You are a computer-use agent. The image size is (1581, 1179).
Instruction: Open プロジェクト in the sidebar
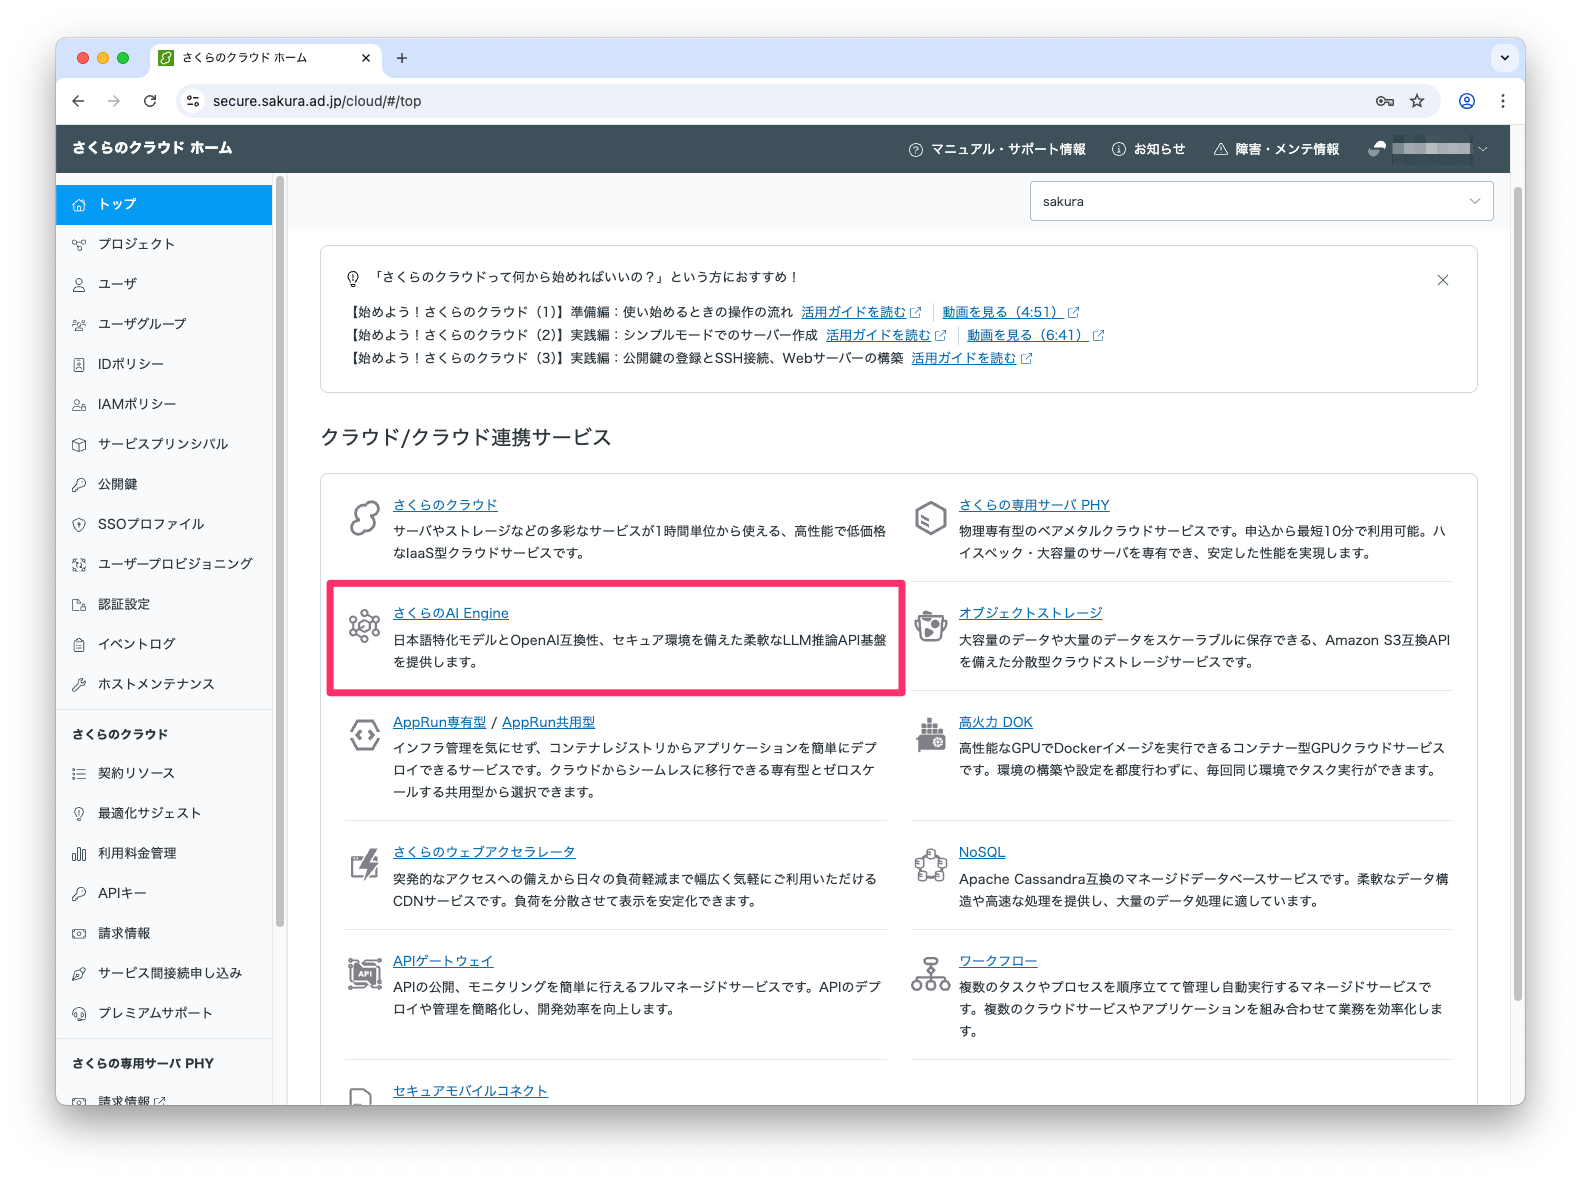(x=136, y=244)
